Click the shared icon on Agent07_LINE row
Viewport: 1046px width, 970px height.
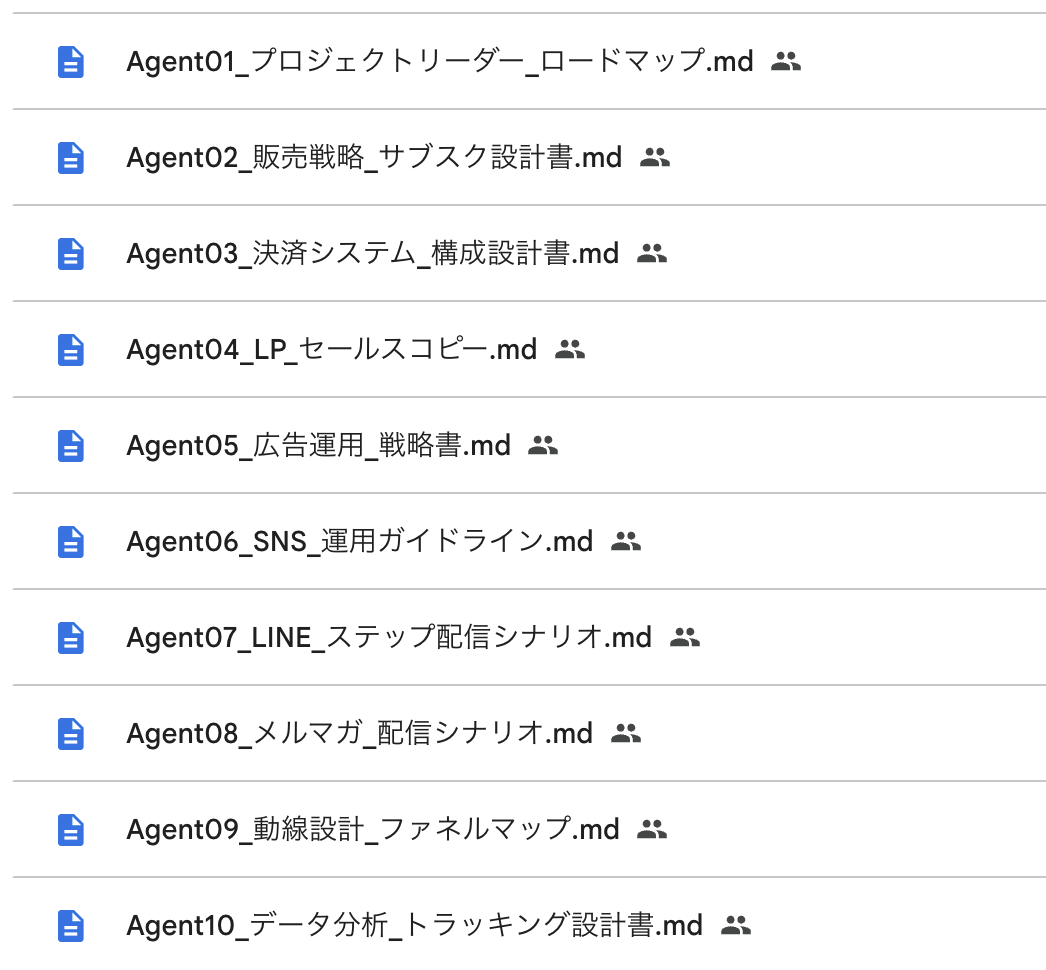(x=684, y=638)
